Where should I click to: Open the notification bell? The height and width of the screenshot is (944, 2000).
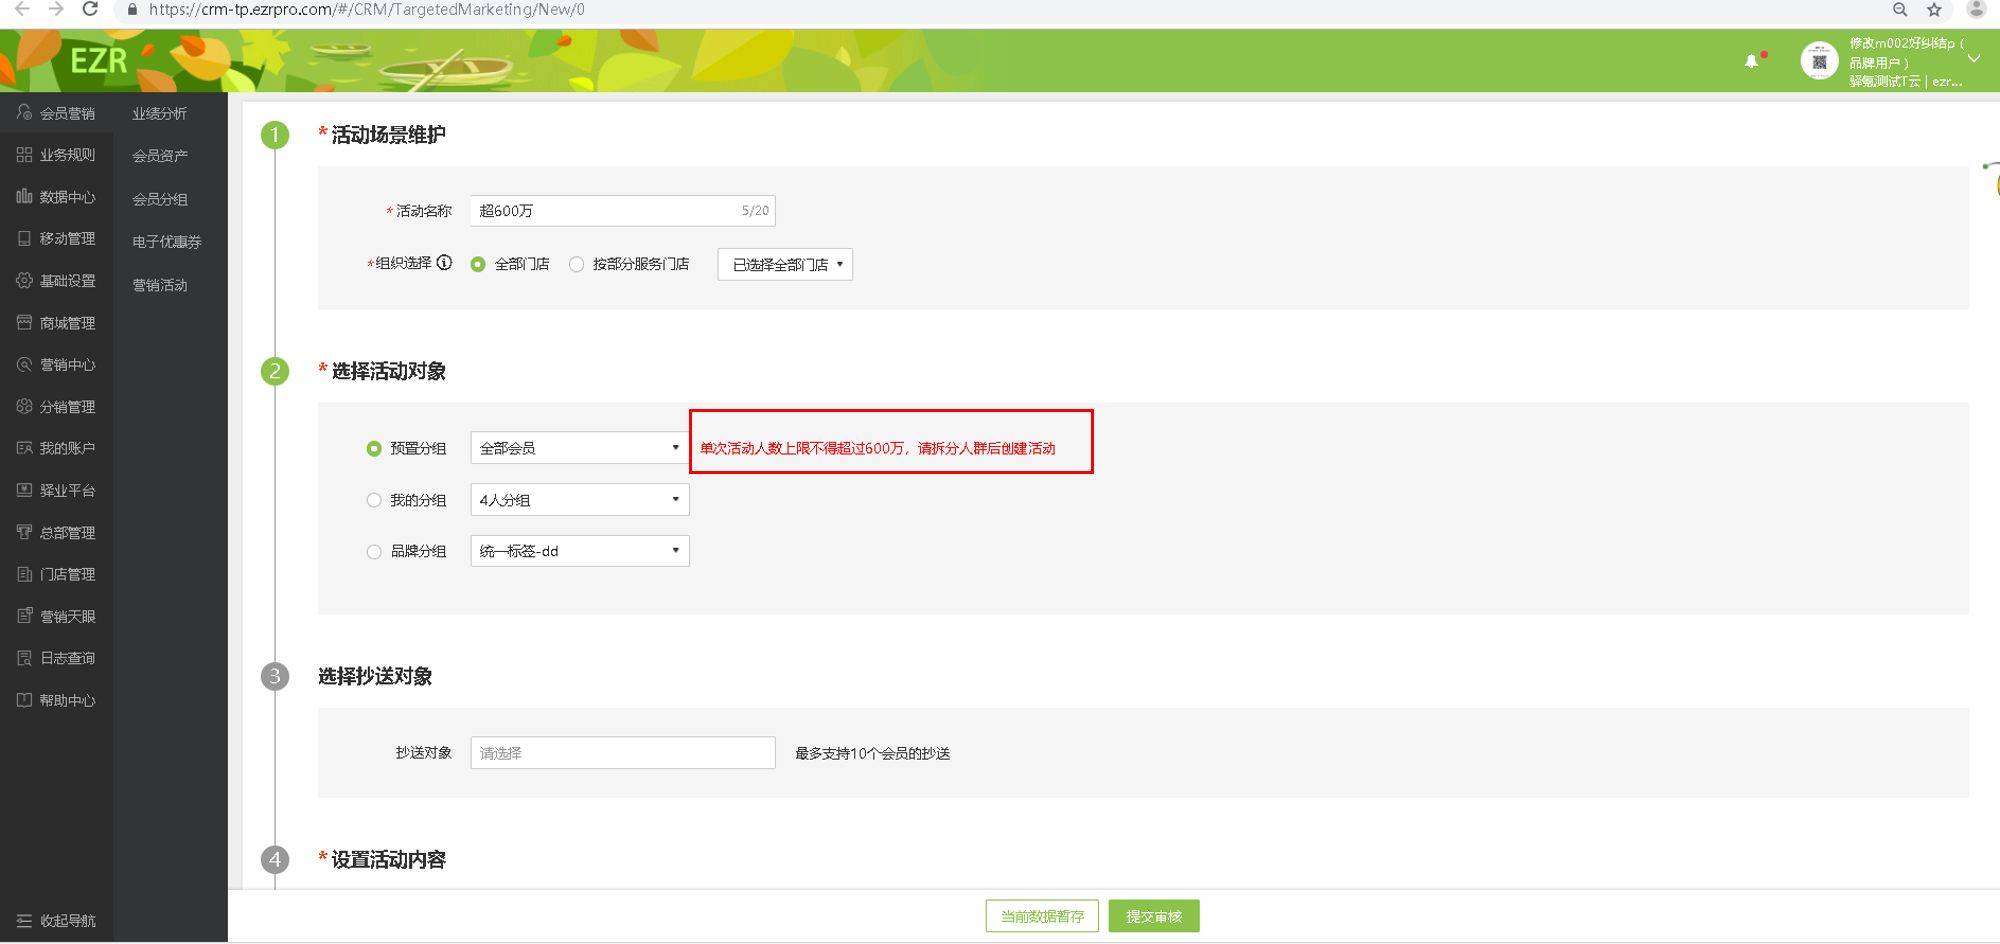1752,61
